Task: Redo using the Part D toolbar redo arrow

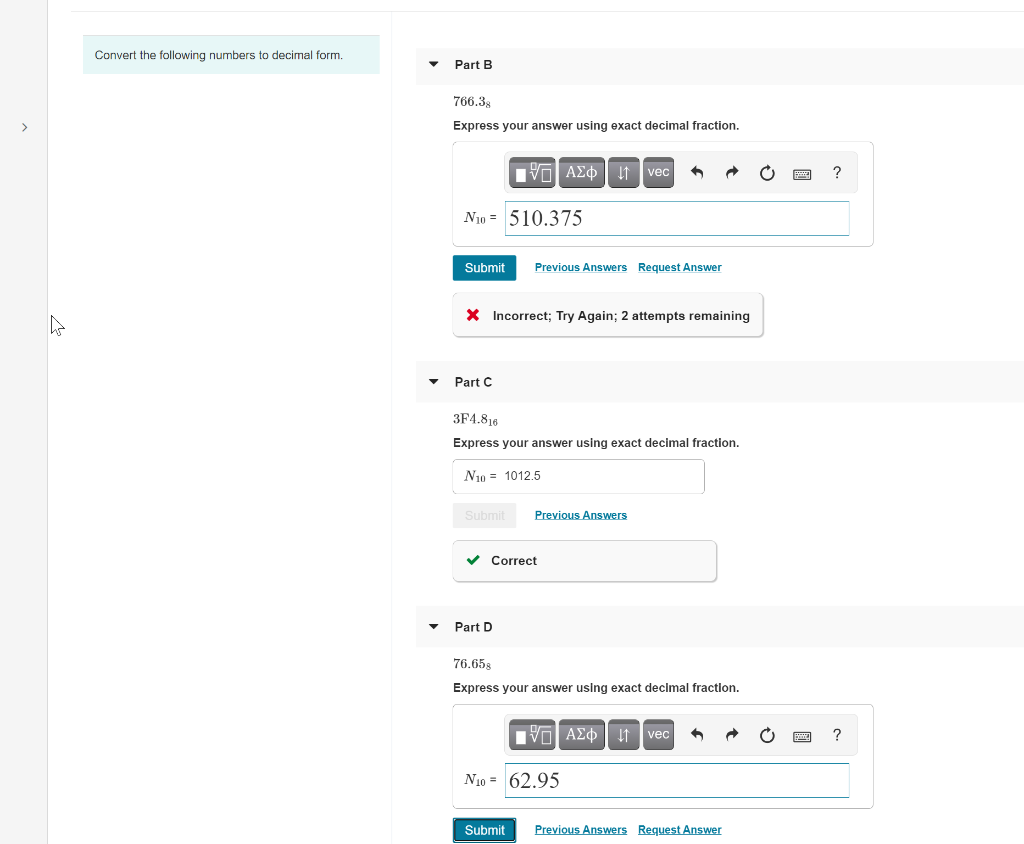Action: pyautogui.click(x=732, y=734)
